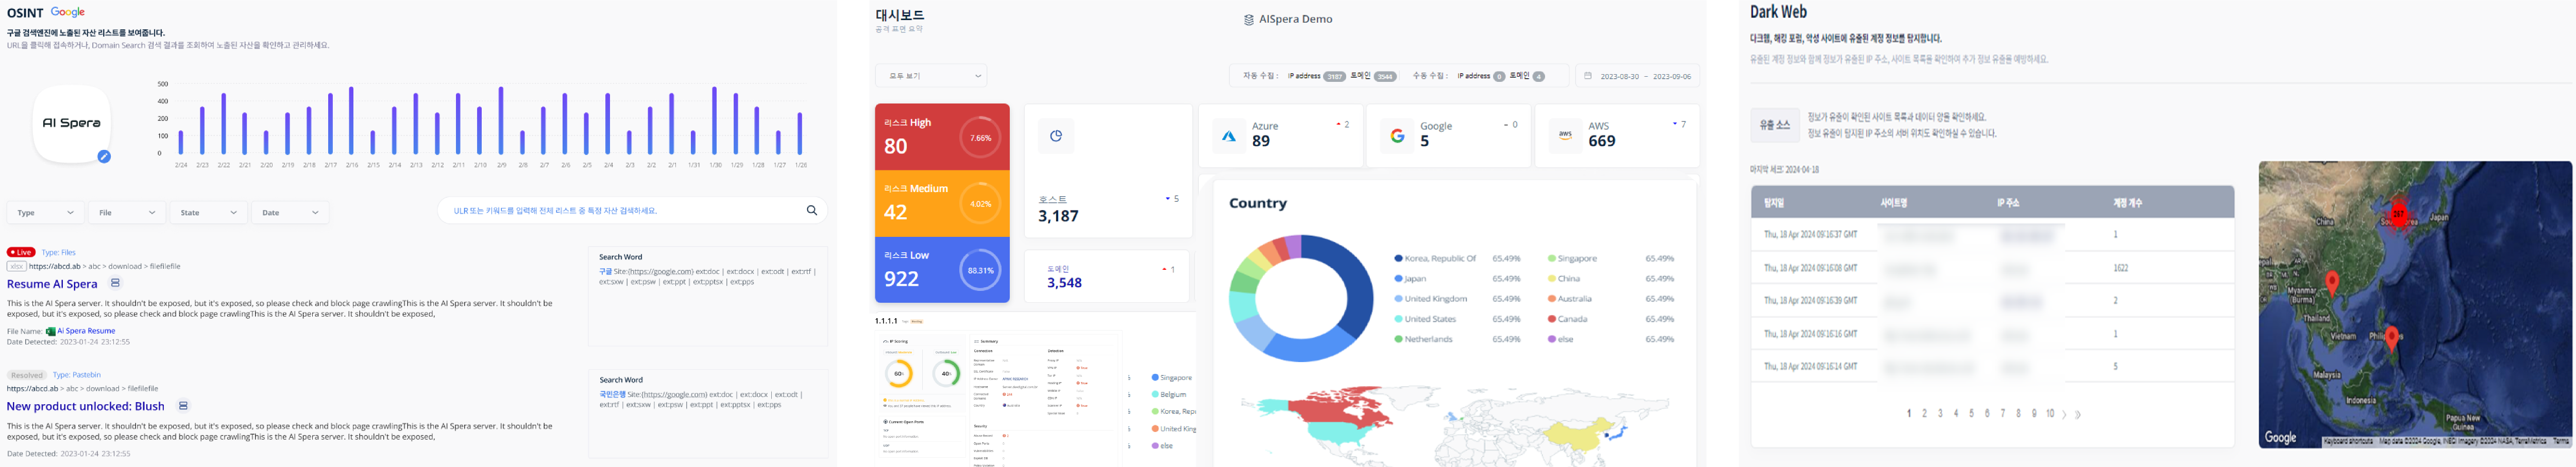This screenshot has height=467, width=2576.
Task: Click the AWS logo icon
Action: (x=1565, y=135)
